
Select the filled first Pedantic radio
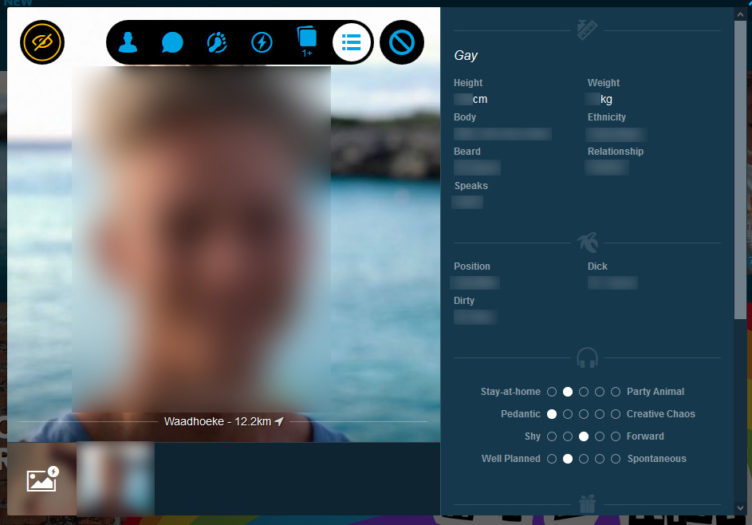pos(552,414)
